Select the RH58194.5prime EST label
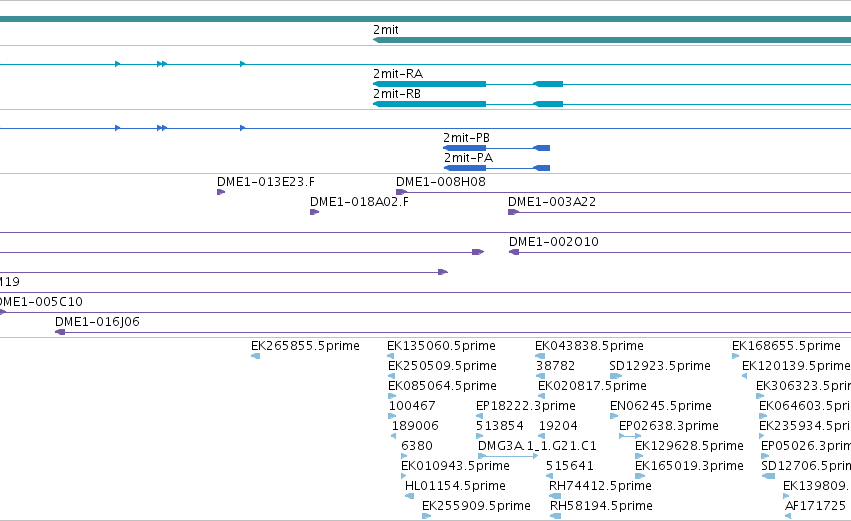Viewport: 851px width, 521px height. click(601, 506)
